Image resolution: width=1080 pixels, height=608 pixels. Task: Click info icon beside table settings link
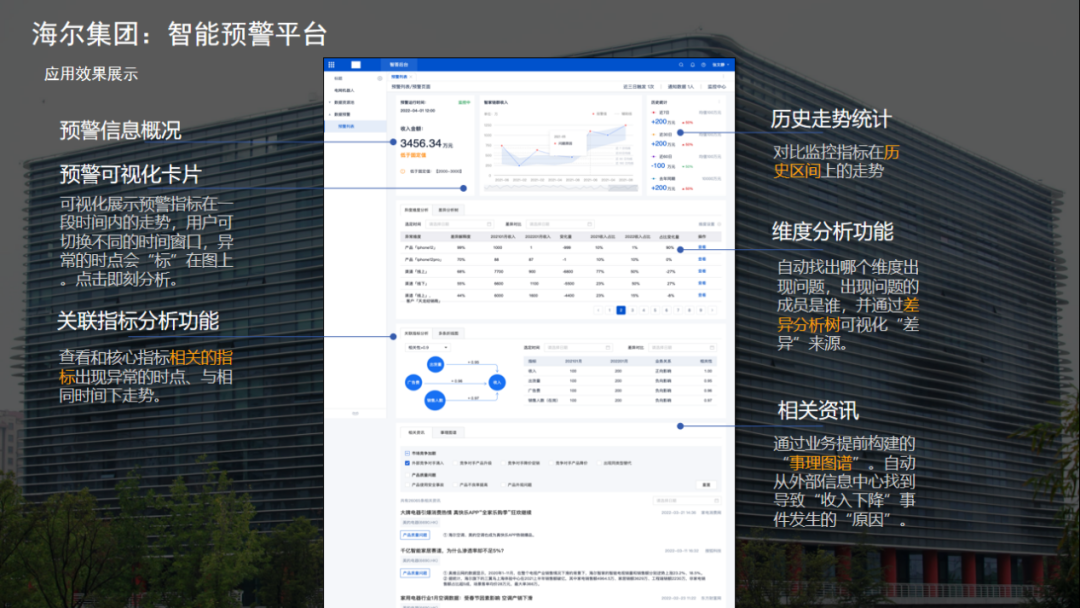point(719,224)
